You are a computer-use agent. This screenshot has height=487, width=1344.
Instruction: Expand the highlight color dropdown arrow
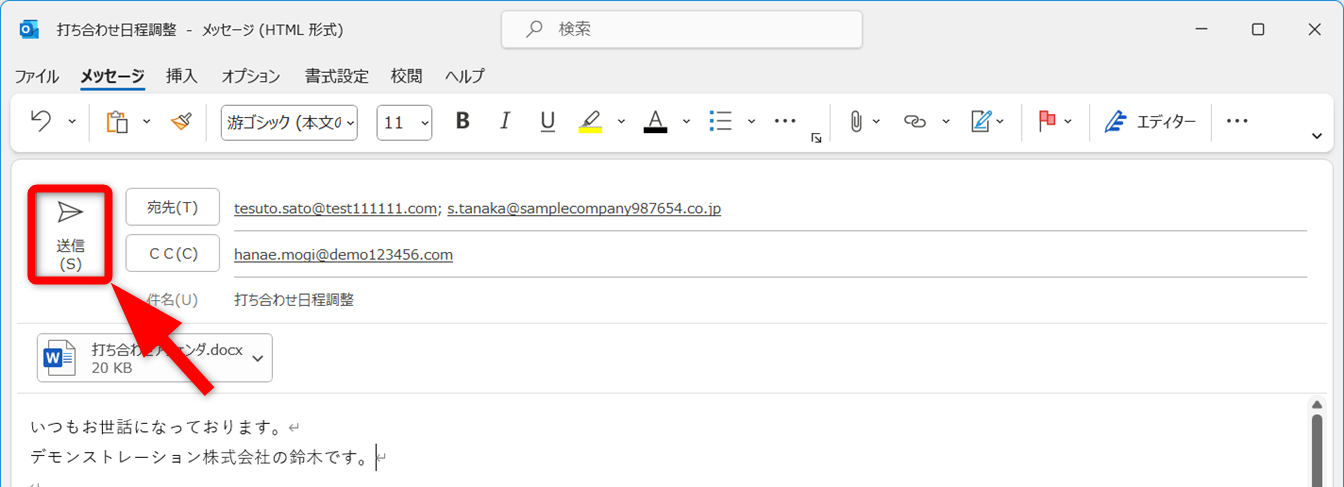pos(620,122)
